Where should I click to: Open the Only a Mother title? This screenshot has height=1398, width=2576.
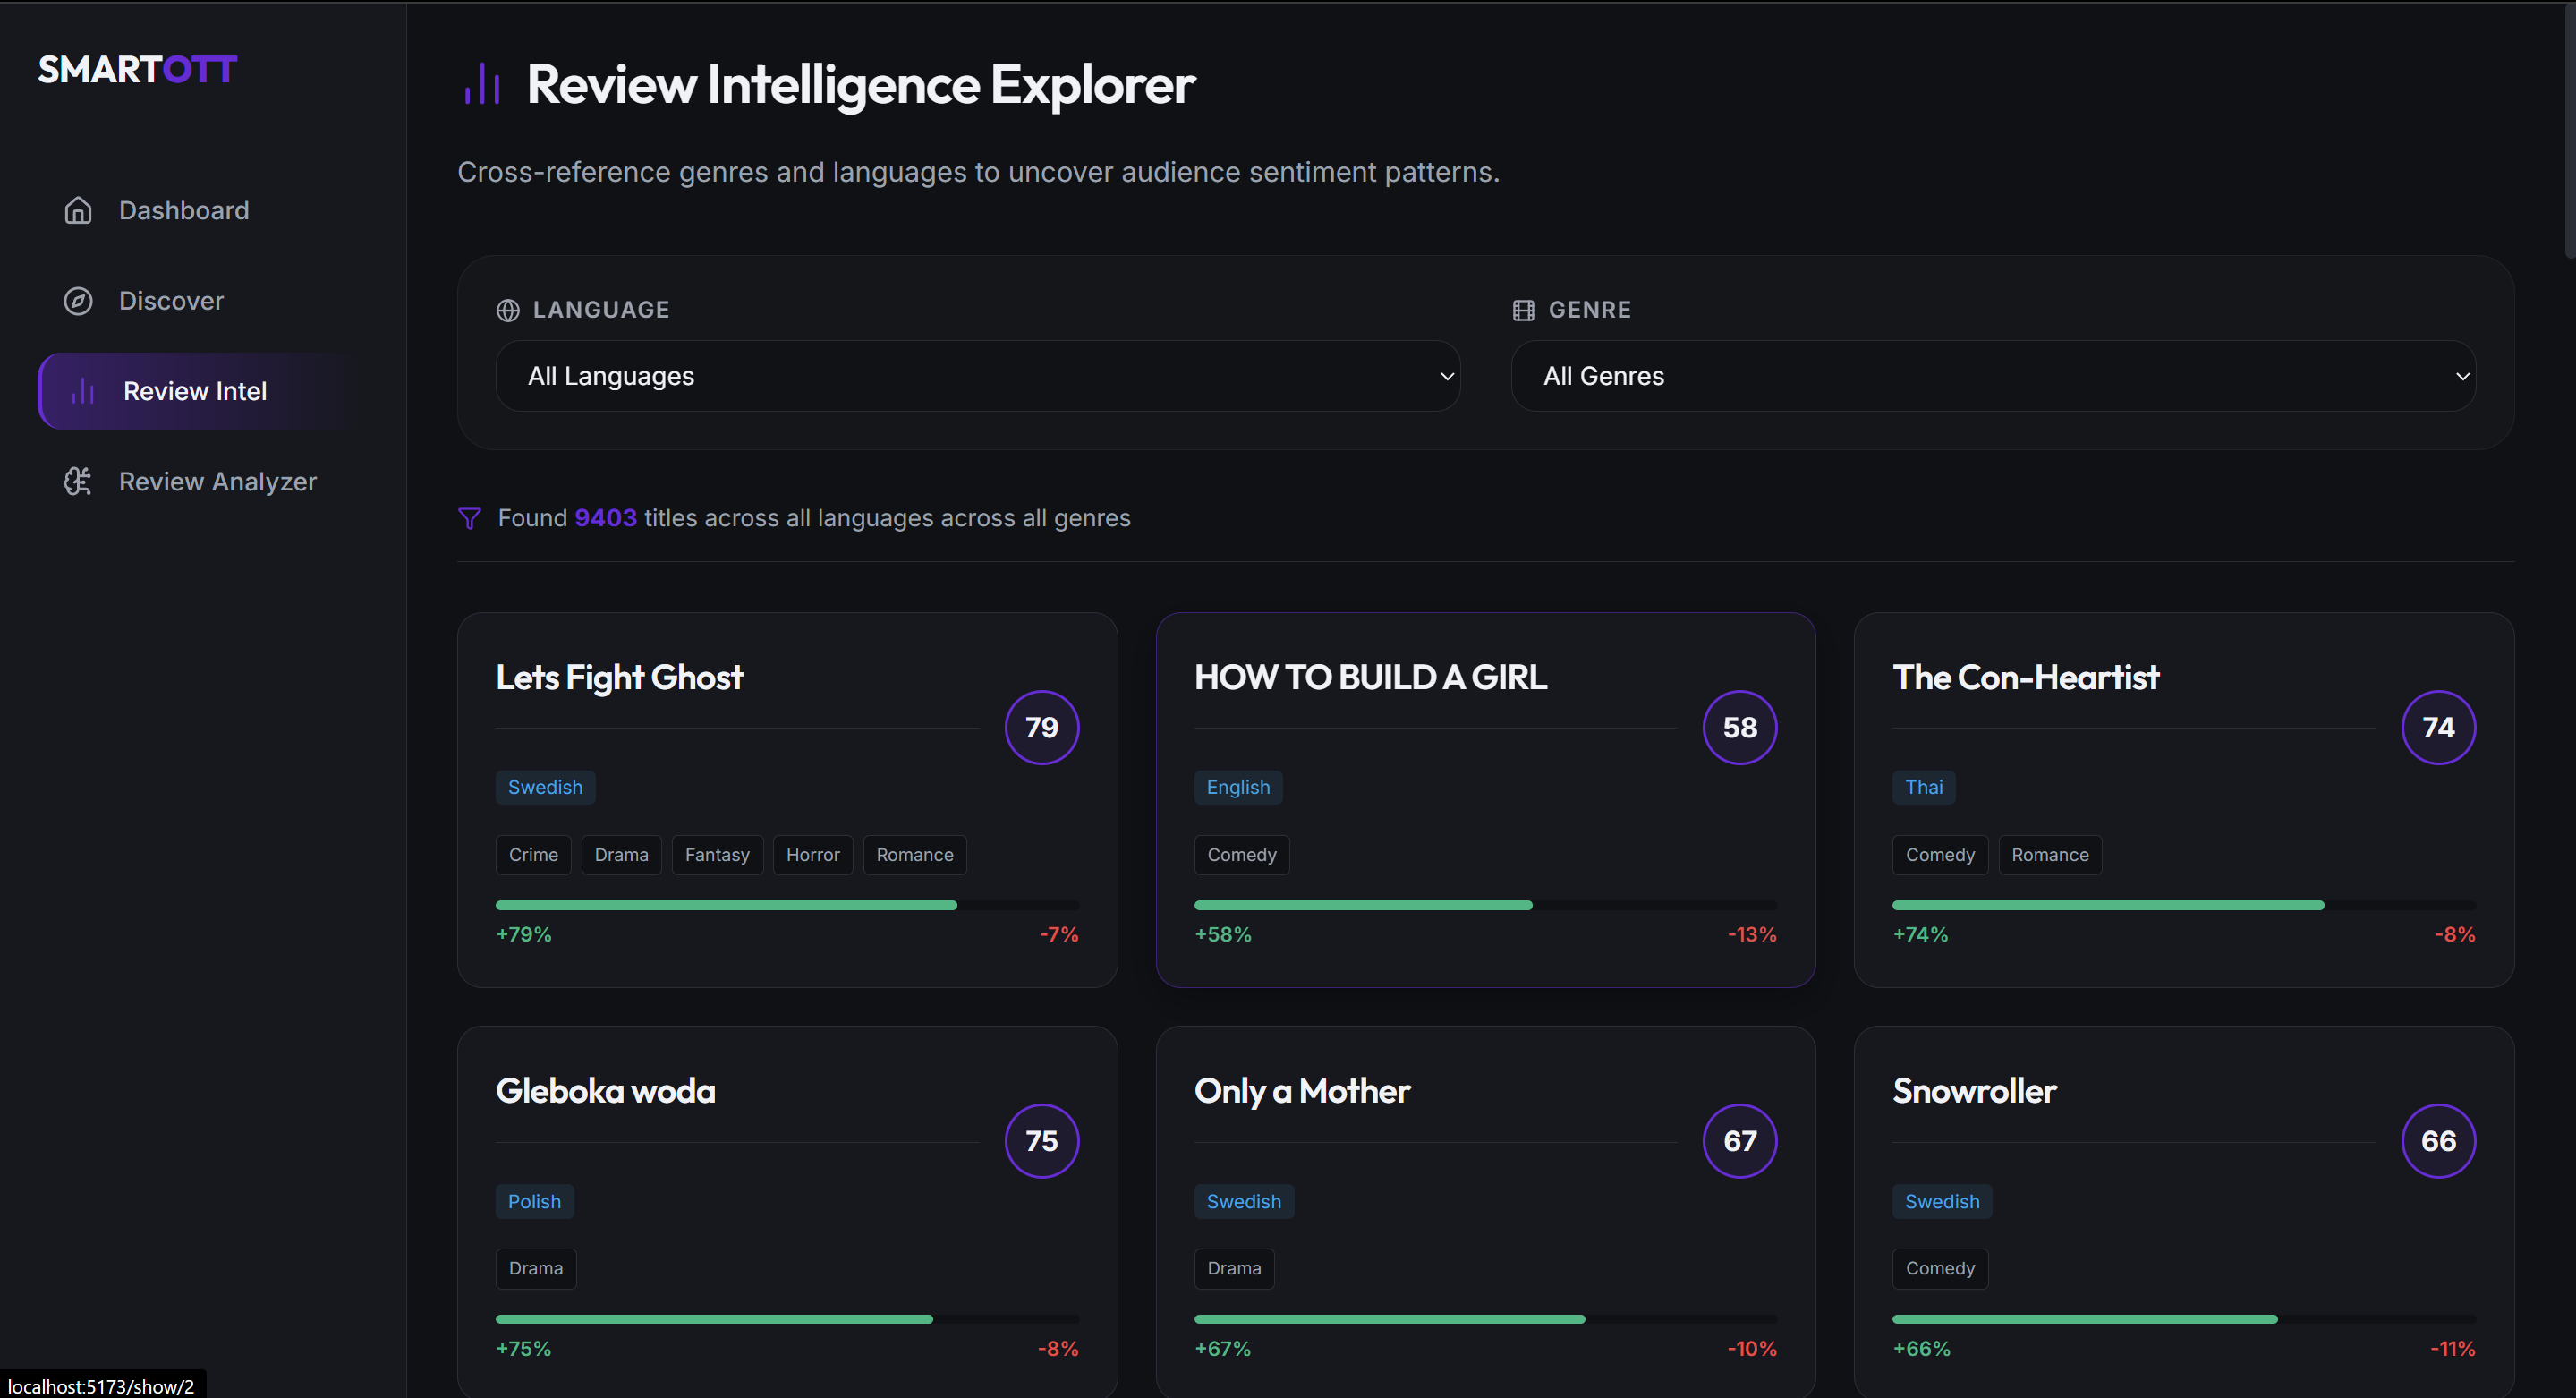pos(1302,1090)
